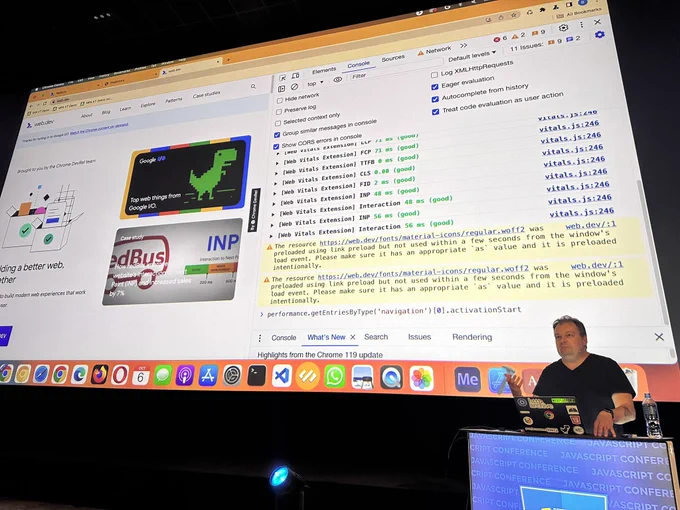Click the blue console settings gear
Viewport: 680px width, 510px height.
(599, 34)
